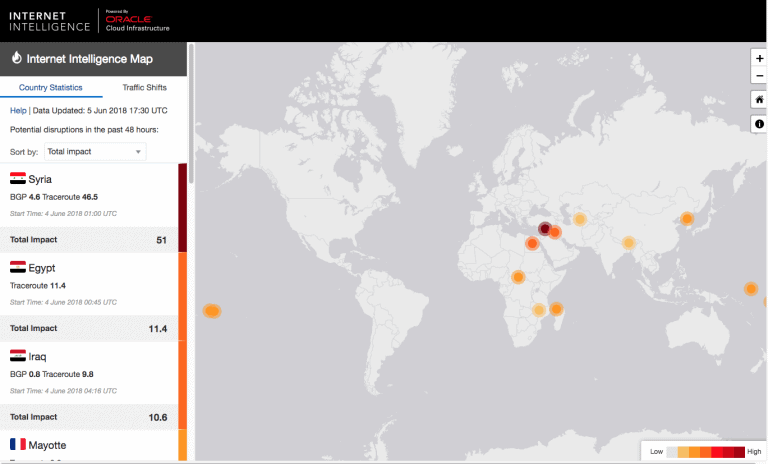Select the orange marker east of Indonesia
The width and height of the screenshot is (768, 464).
(750, 289)
